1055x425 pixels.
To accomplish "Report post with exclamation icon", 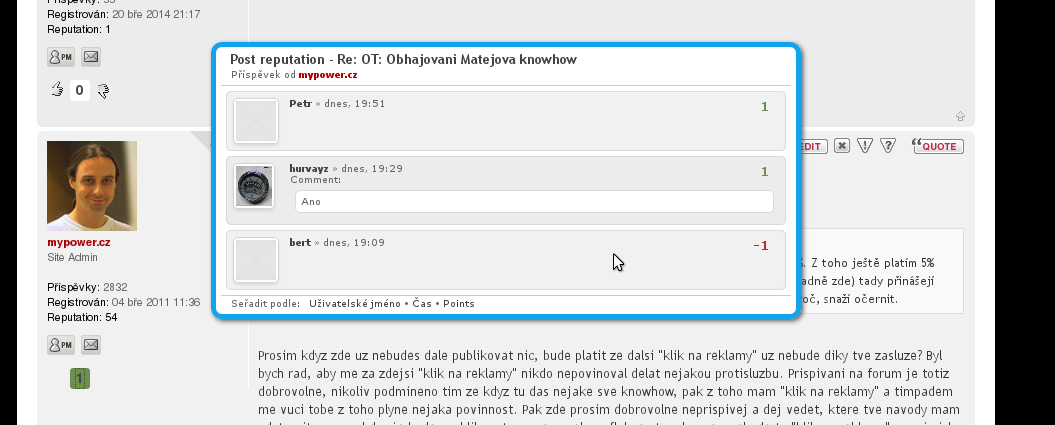I will coord(865,145).
